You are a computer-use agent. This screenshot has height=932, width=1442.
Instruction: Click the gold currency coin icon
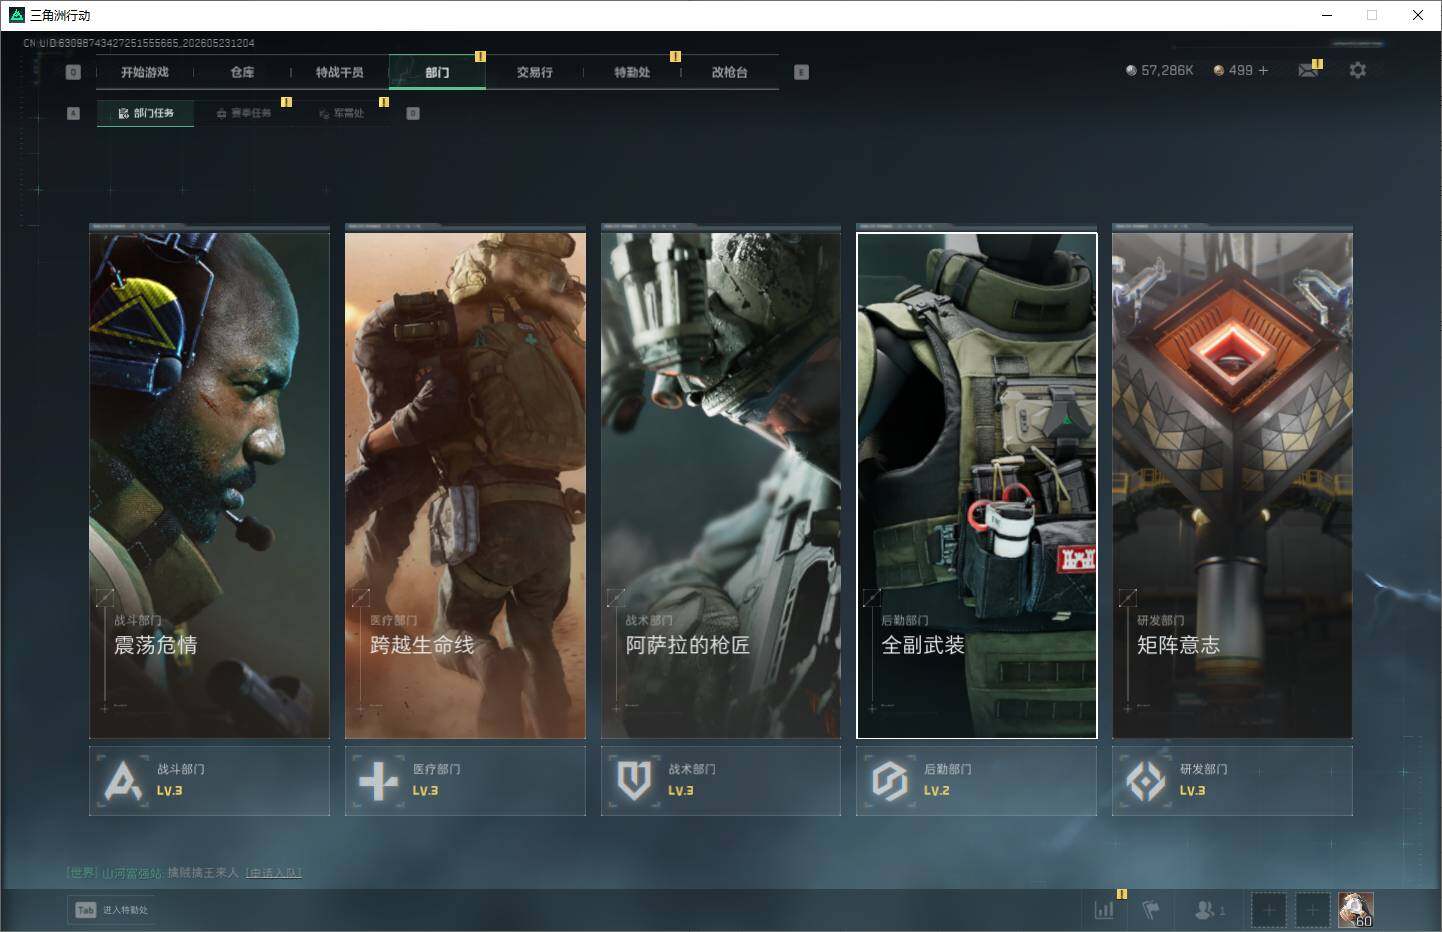[1219, 71]
